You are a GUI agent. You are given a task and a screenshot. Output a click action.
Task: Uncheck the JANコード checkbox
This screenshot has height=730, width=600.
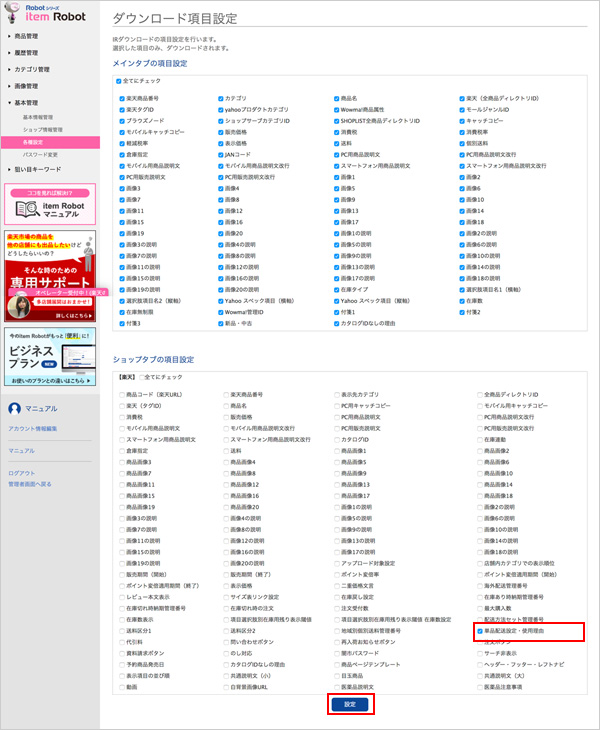pos(221,154)
